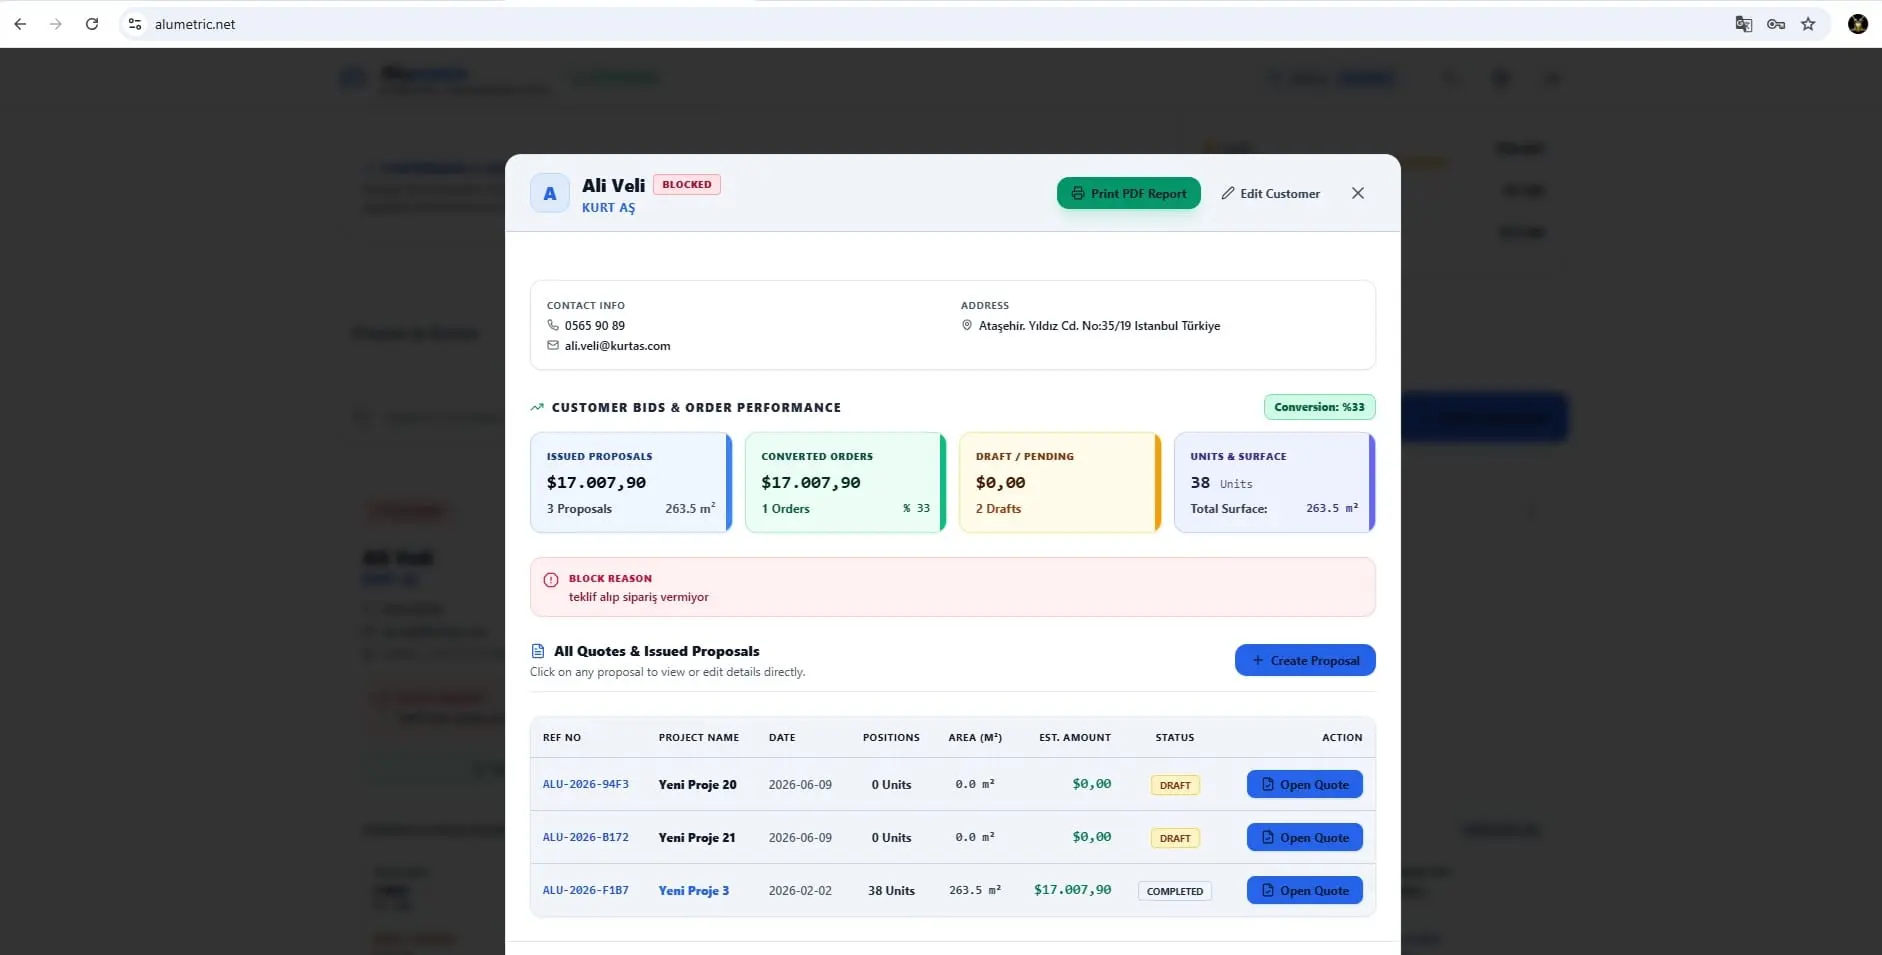Open browser profile avatar

click(x=1858, y=24)
